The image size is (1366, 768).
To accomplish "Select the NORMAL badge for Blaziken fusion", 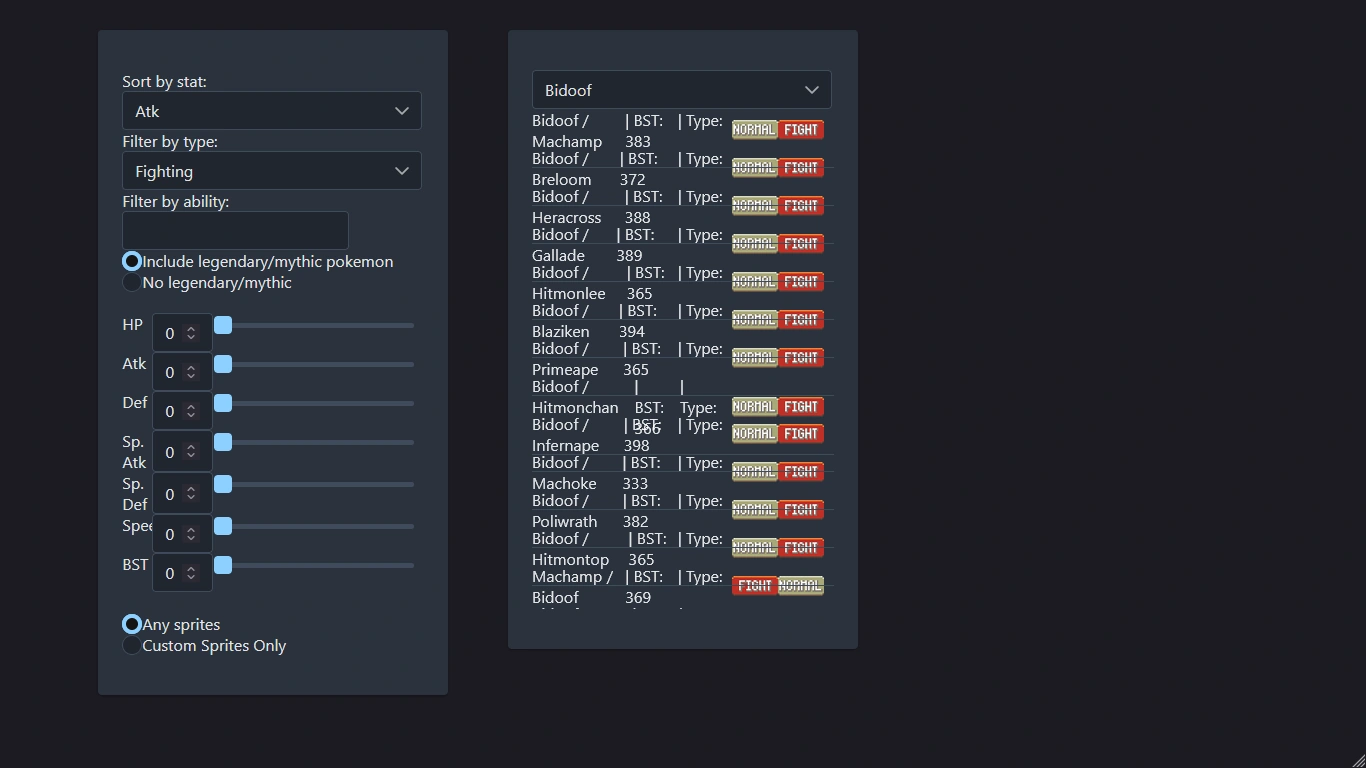I will pyautogui.click(x=755, y=320).
